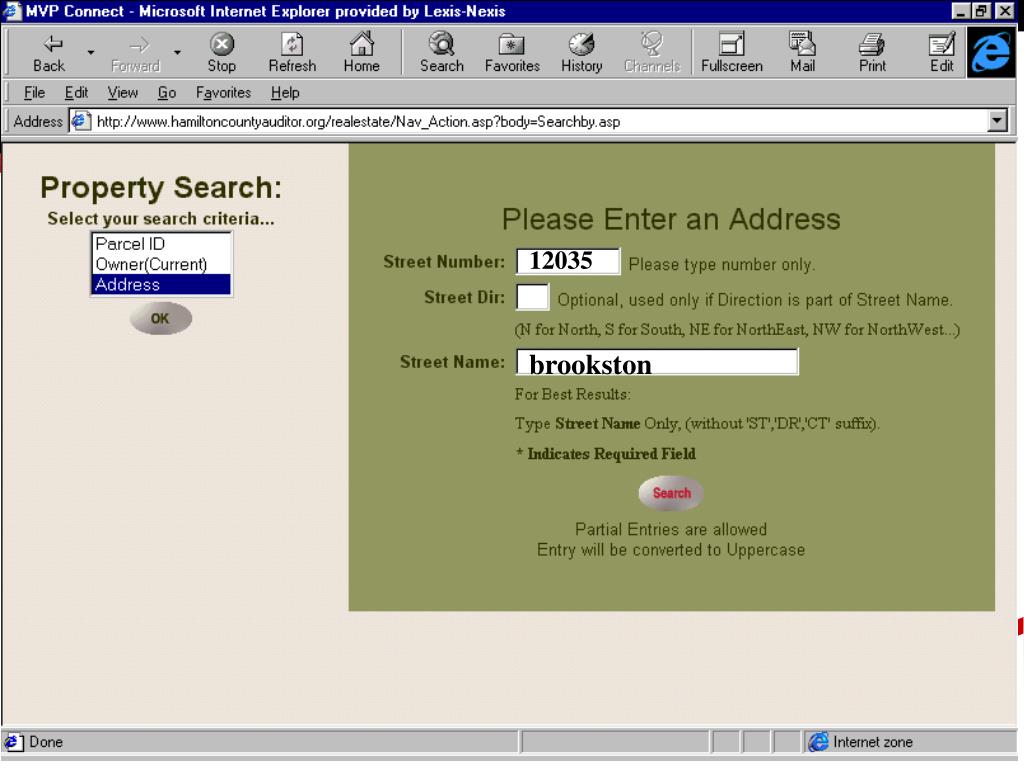Viewport: 1024px width, 768px height.
Task: Click 'Entry will be converted to Uppercase' text
Action: click(671, 550)
